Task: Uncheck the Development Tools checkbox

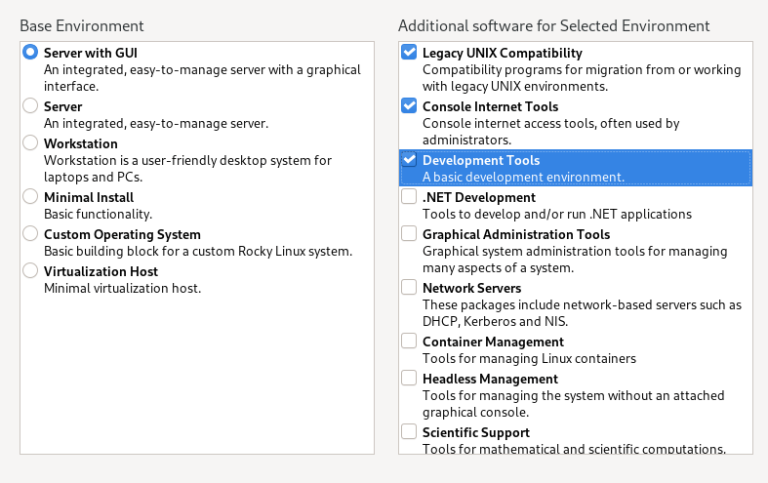Action: 409,160
